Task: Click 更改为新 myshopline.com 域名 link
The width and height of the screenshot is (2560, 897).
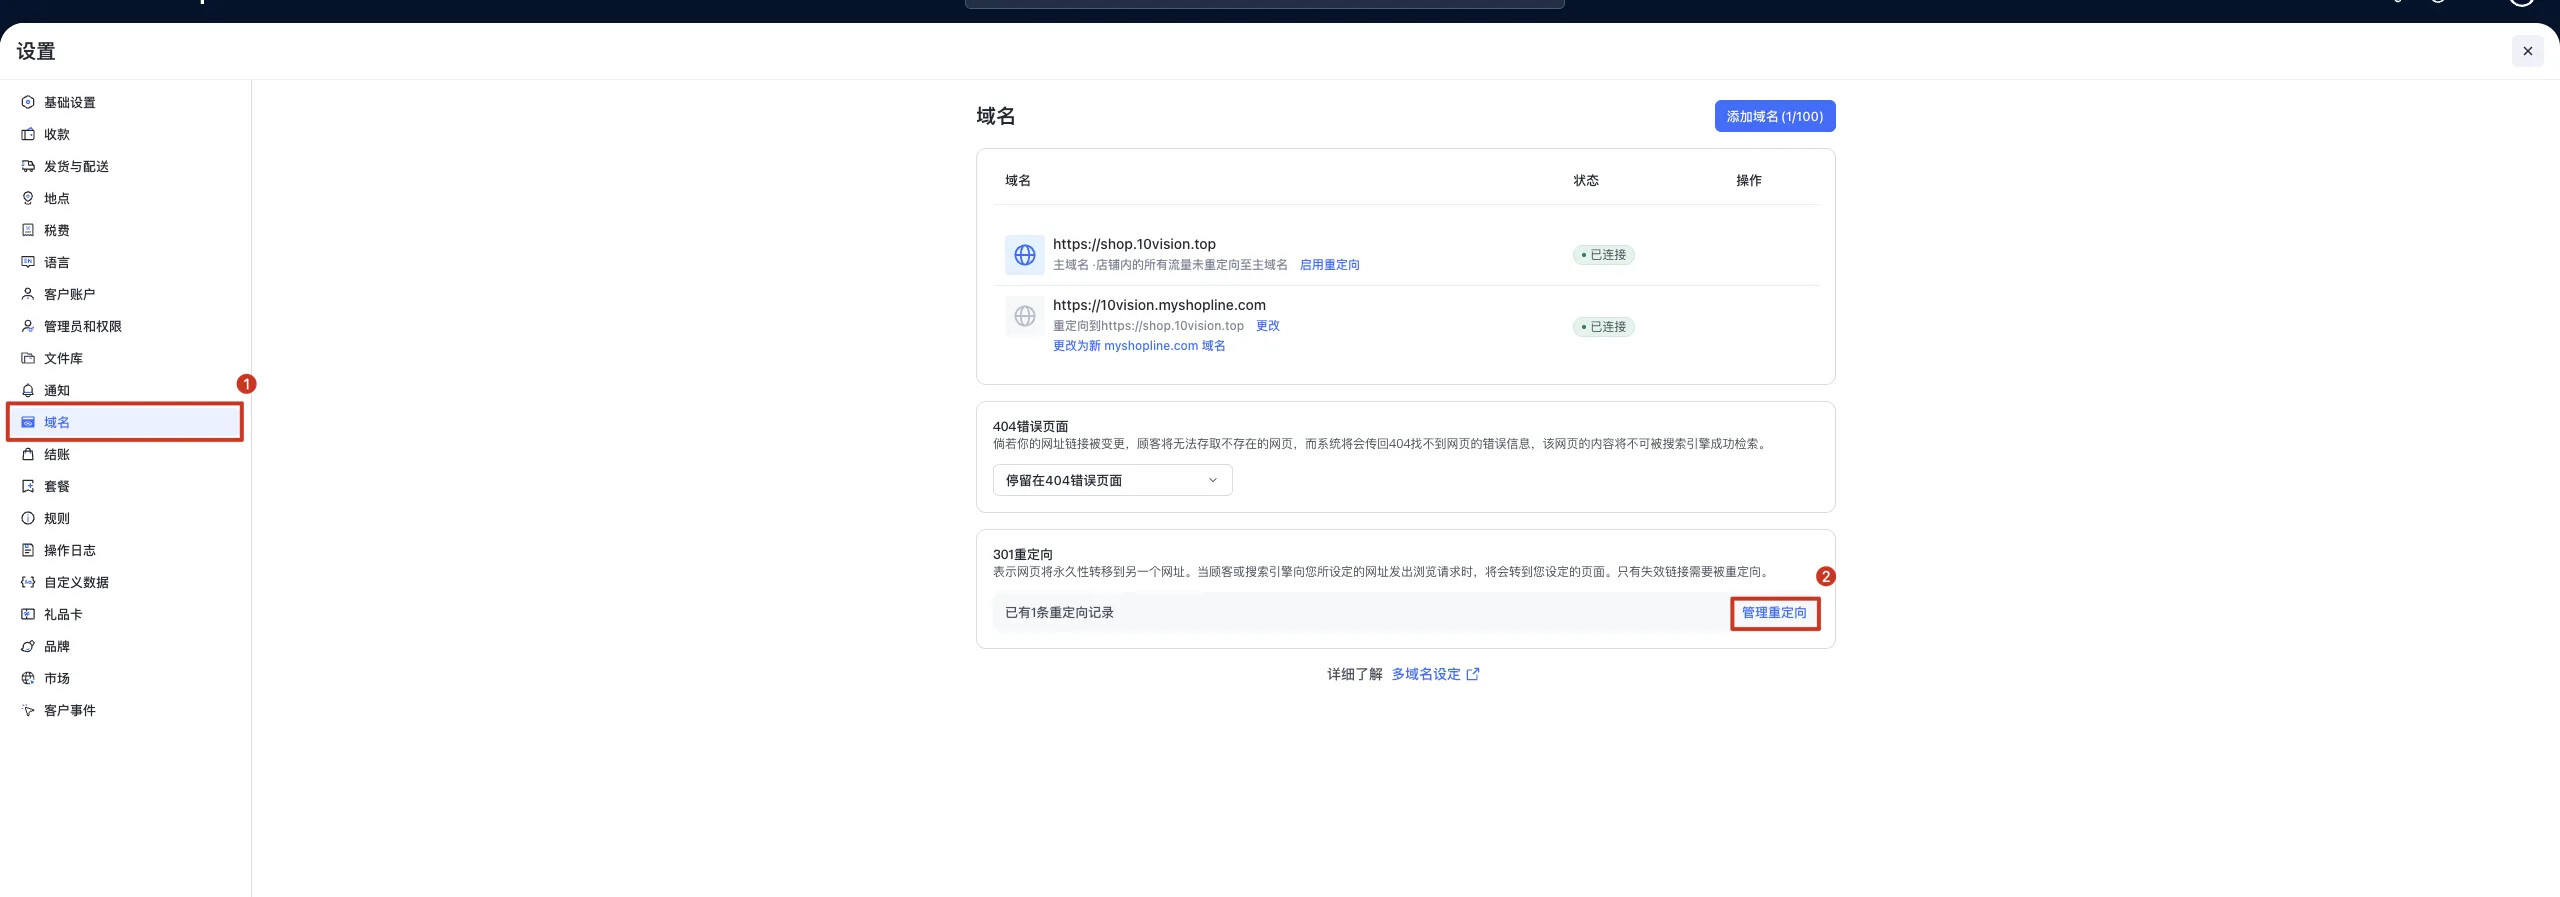Action: [1138, 346]
